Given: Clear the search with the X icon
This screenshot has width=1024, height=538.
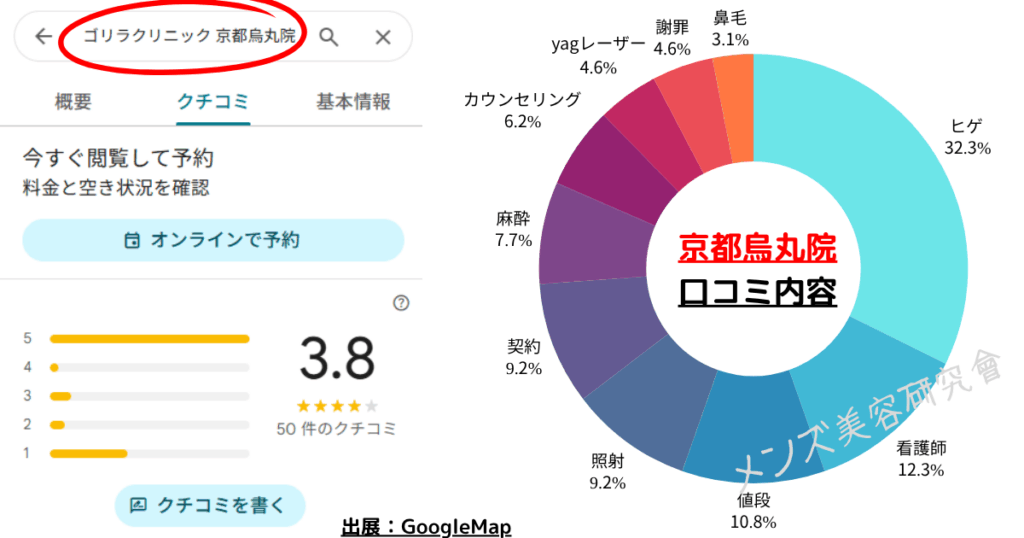Looking at the screenshot, I should coord(383,37).
